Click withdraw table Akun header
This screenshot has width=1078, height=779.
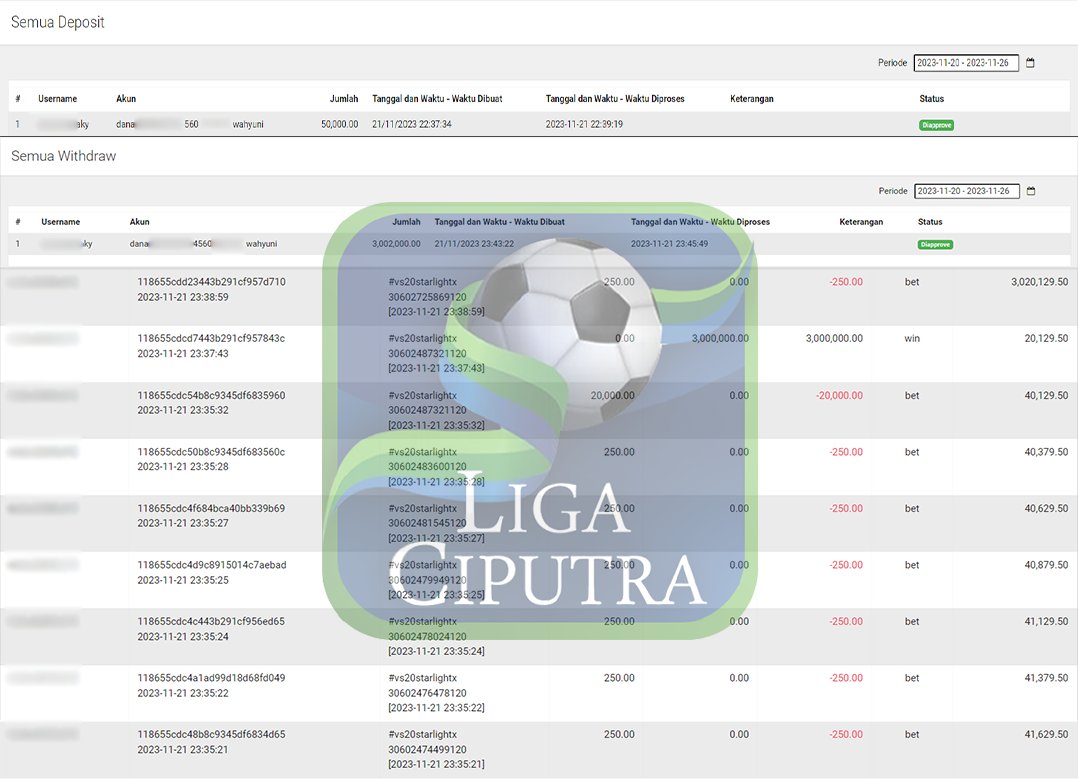pyautogui.click(x=140, y=222)
